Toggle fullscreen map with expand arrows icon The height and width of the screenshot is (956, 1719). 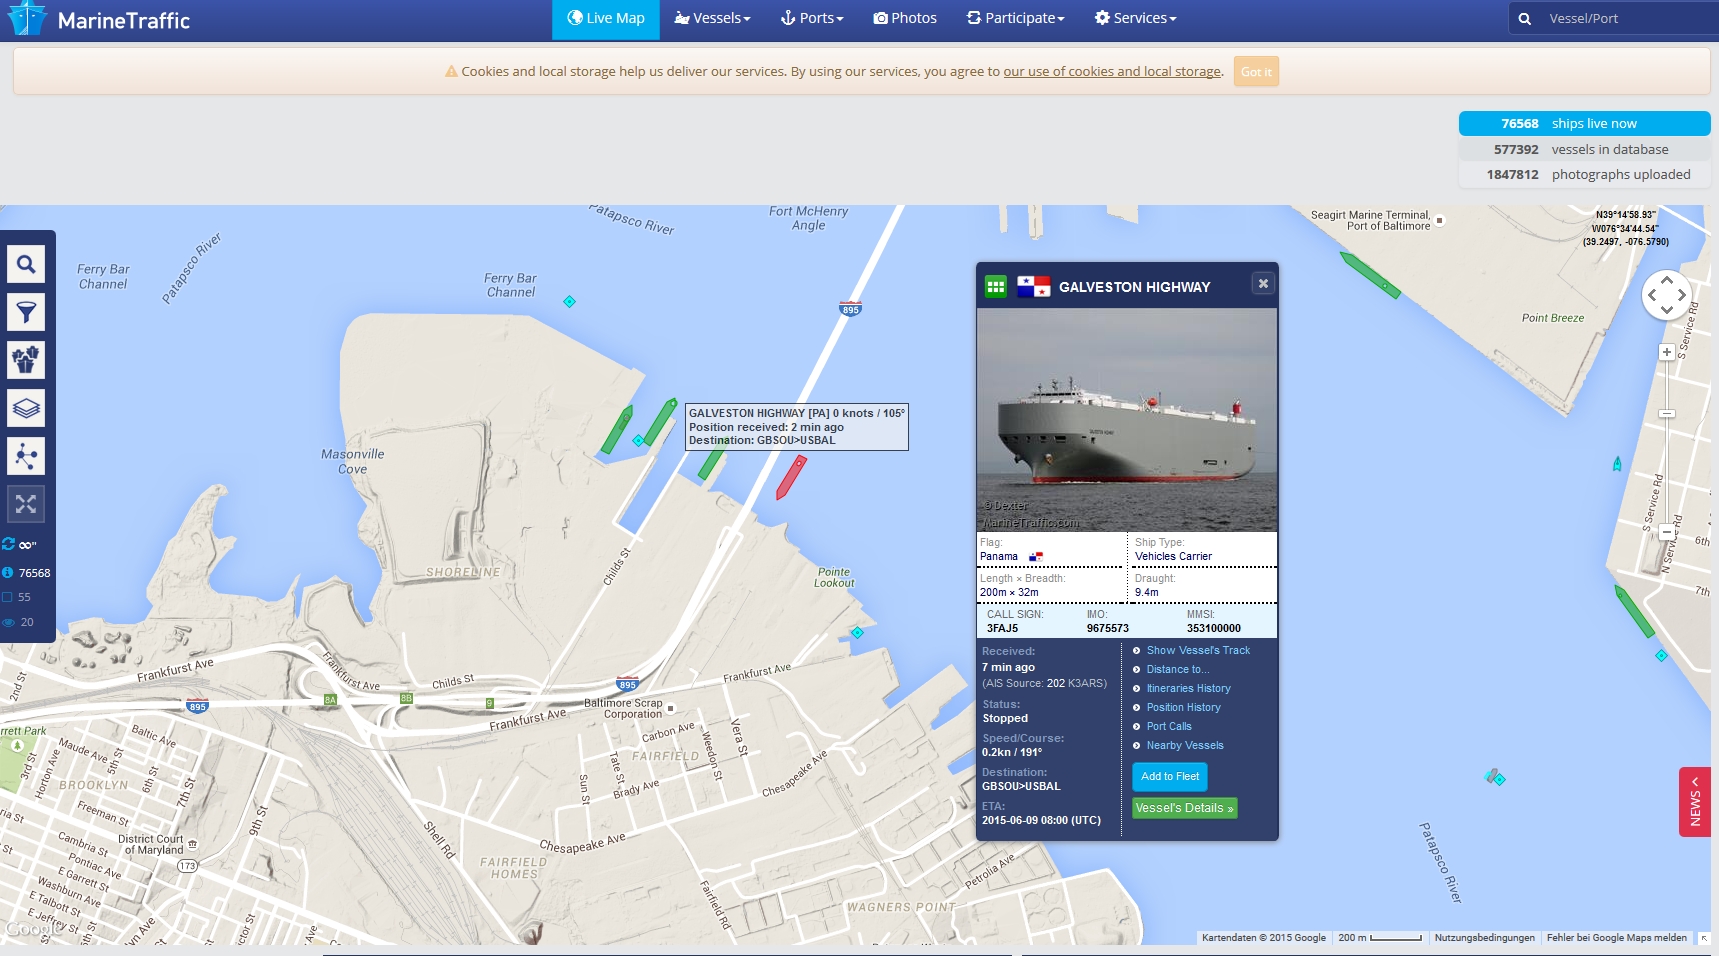point(26,504)
